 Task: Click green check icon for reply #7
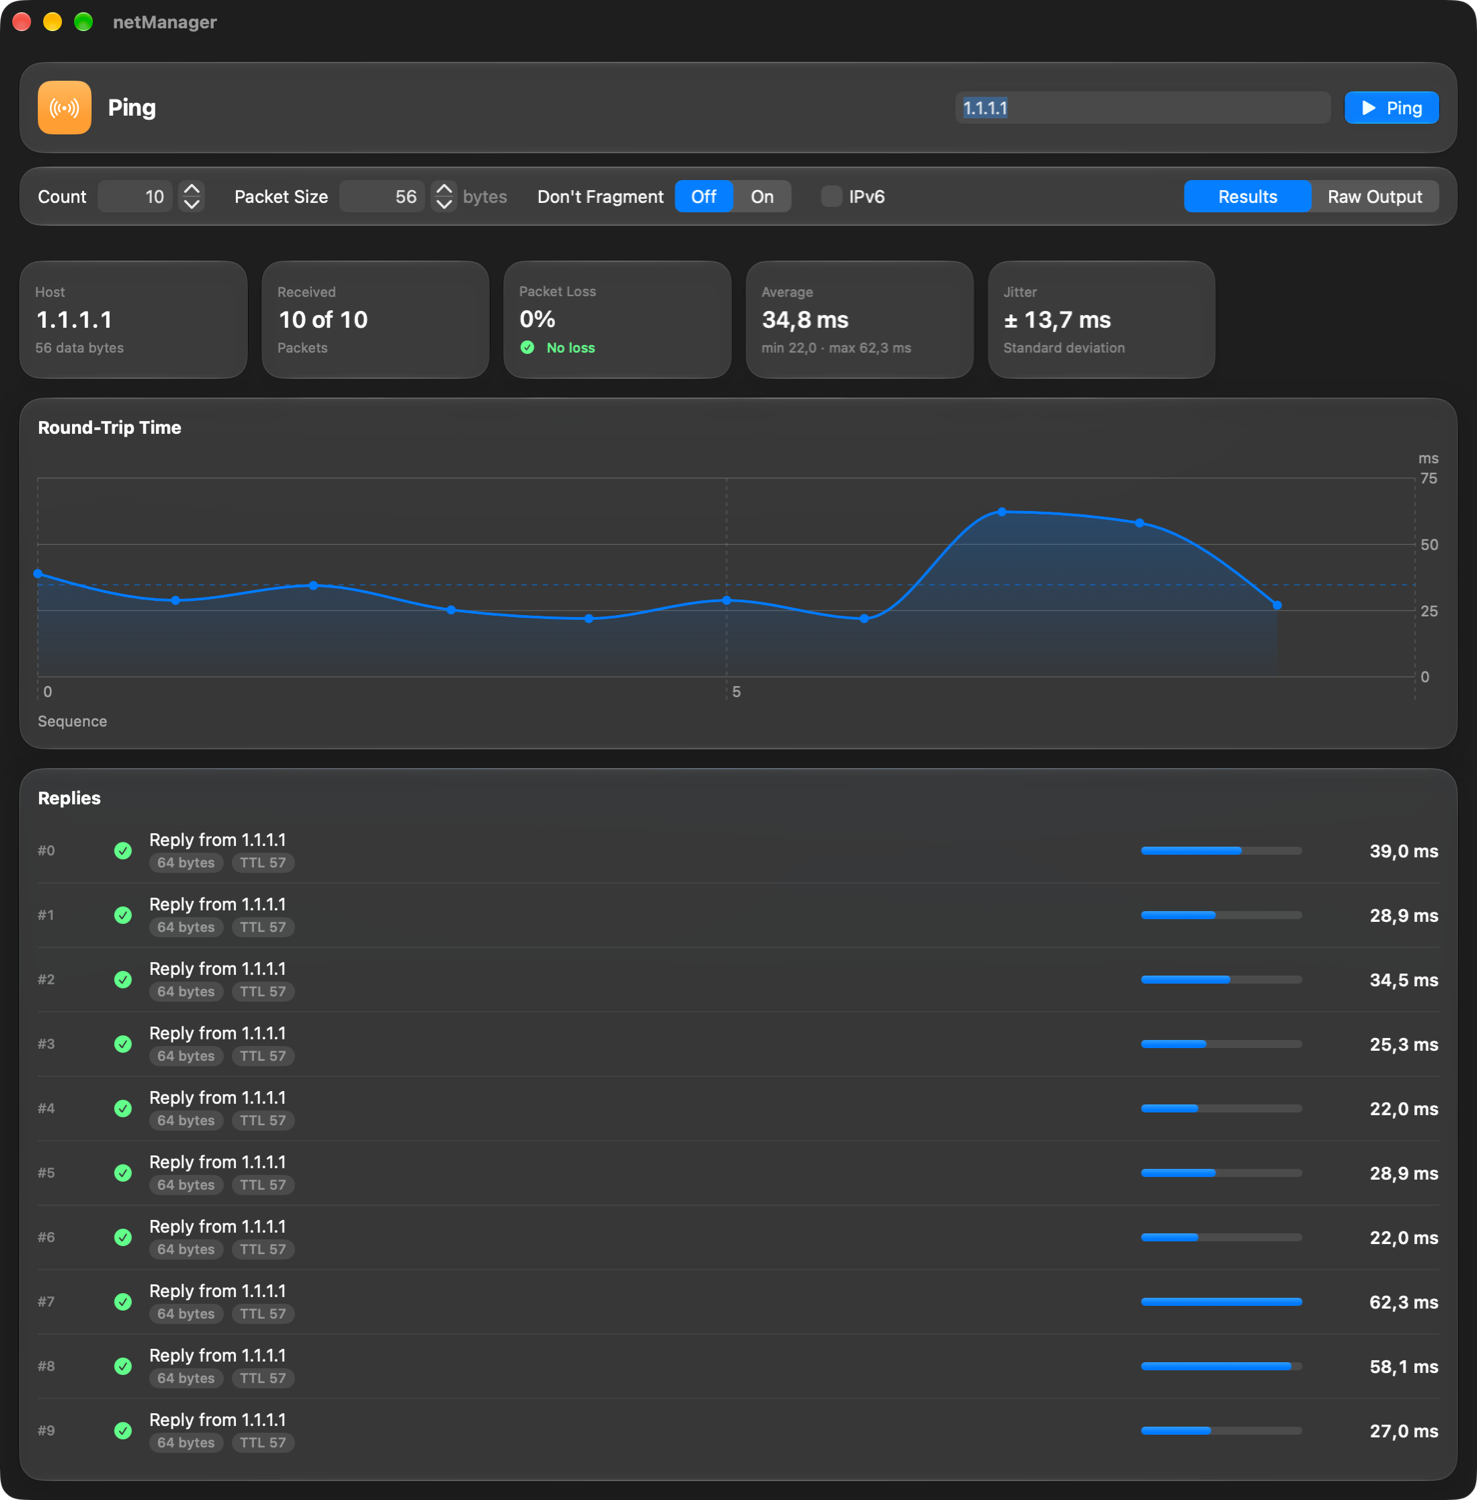point(123,1302)
